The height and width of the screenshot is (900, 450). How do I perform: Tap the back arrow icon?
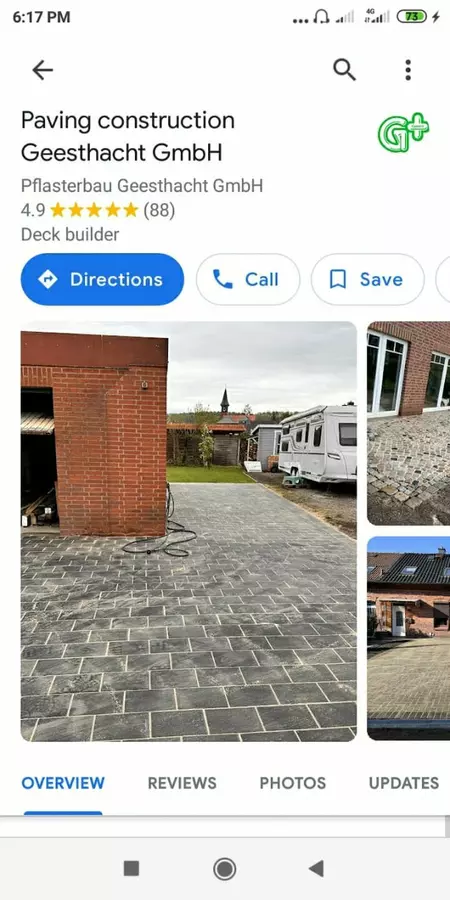[42, 70]
